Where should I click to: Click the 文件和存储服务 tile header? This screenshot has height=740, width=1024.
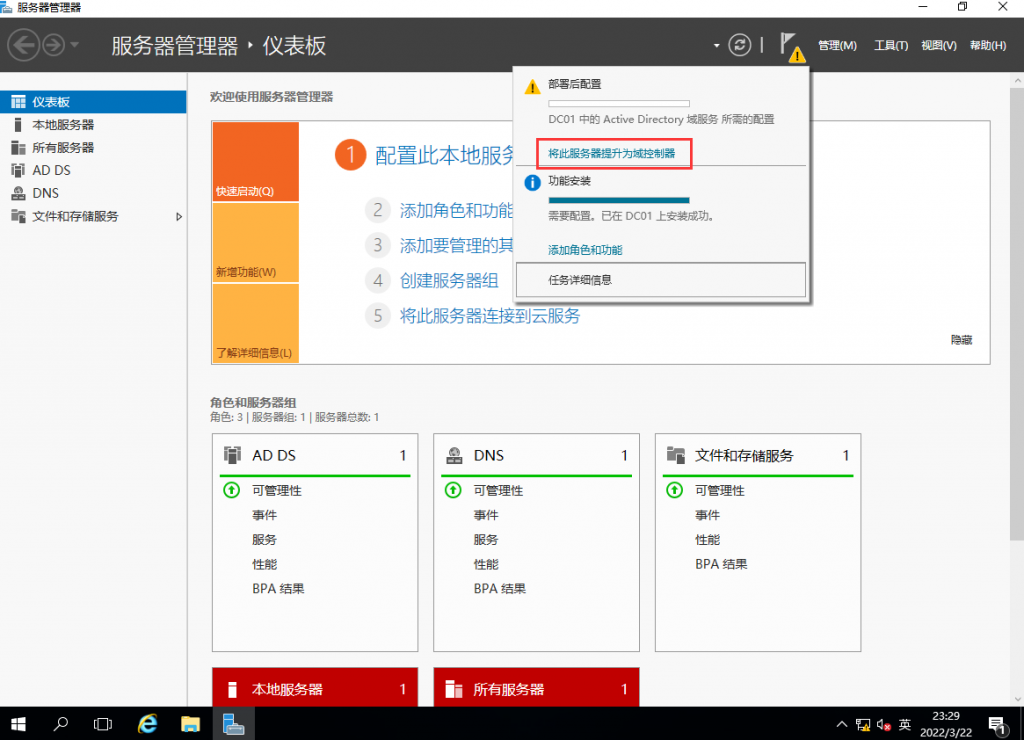(x=758, y=455)
